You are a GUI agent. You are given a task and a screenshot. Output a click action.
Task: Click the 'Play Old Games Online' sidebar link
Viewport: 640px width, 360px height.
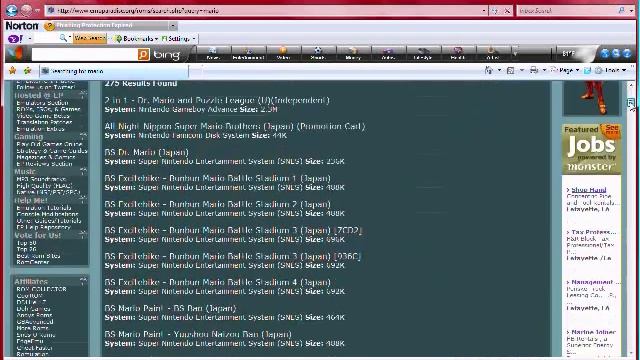click(49, 144)
